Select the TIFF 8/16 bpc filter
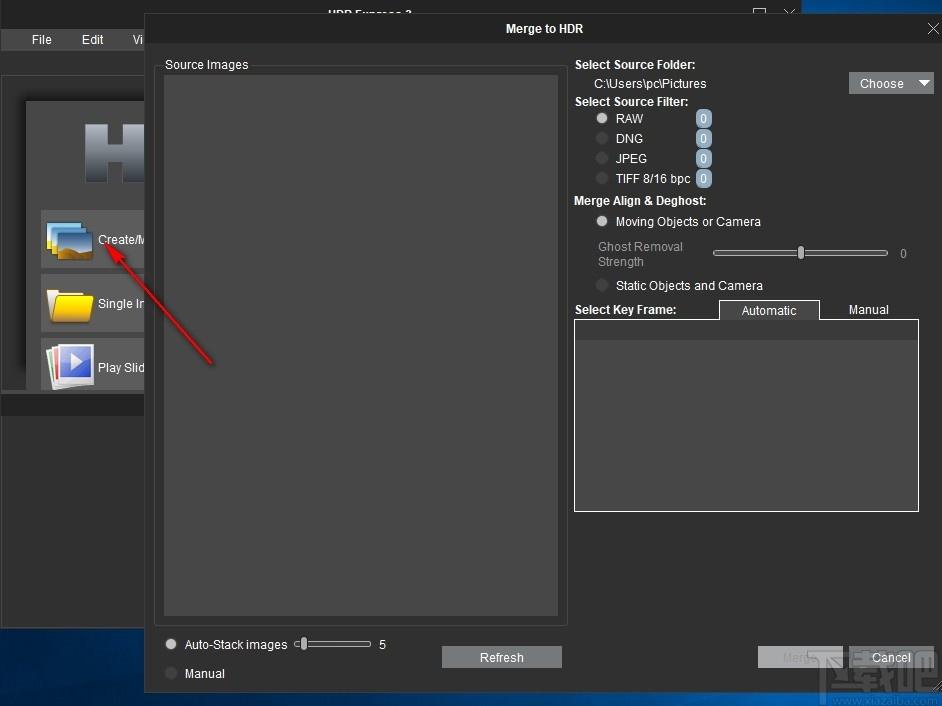This screenshot has width=942, height=706. click(602, 178)
